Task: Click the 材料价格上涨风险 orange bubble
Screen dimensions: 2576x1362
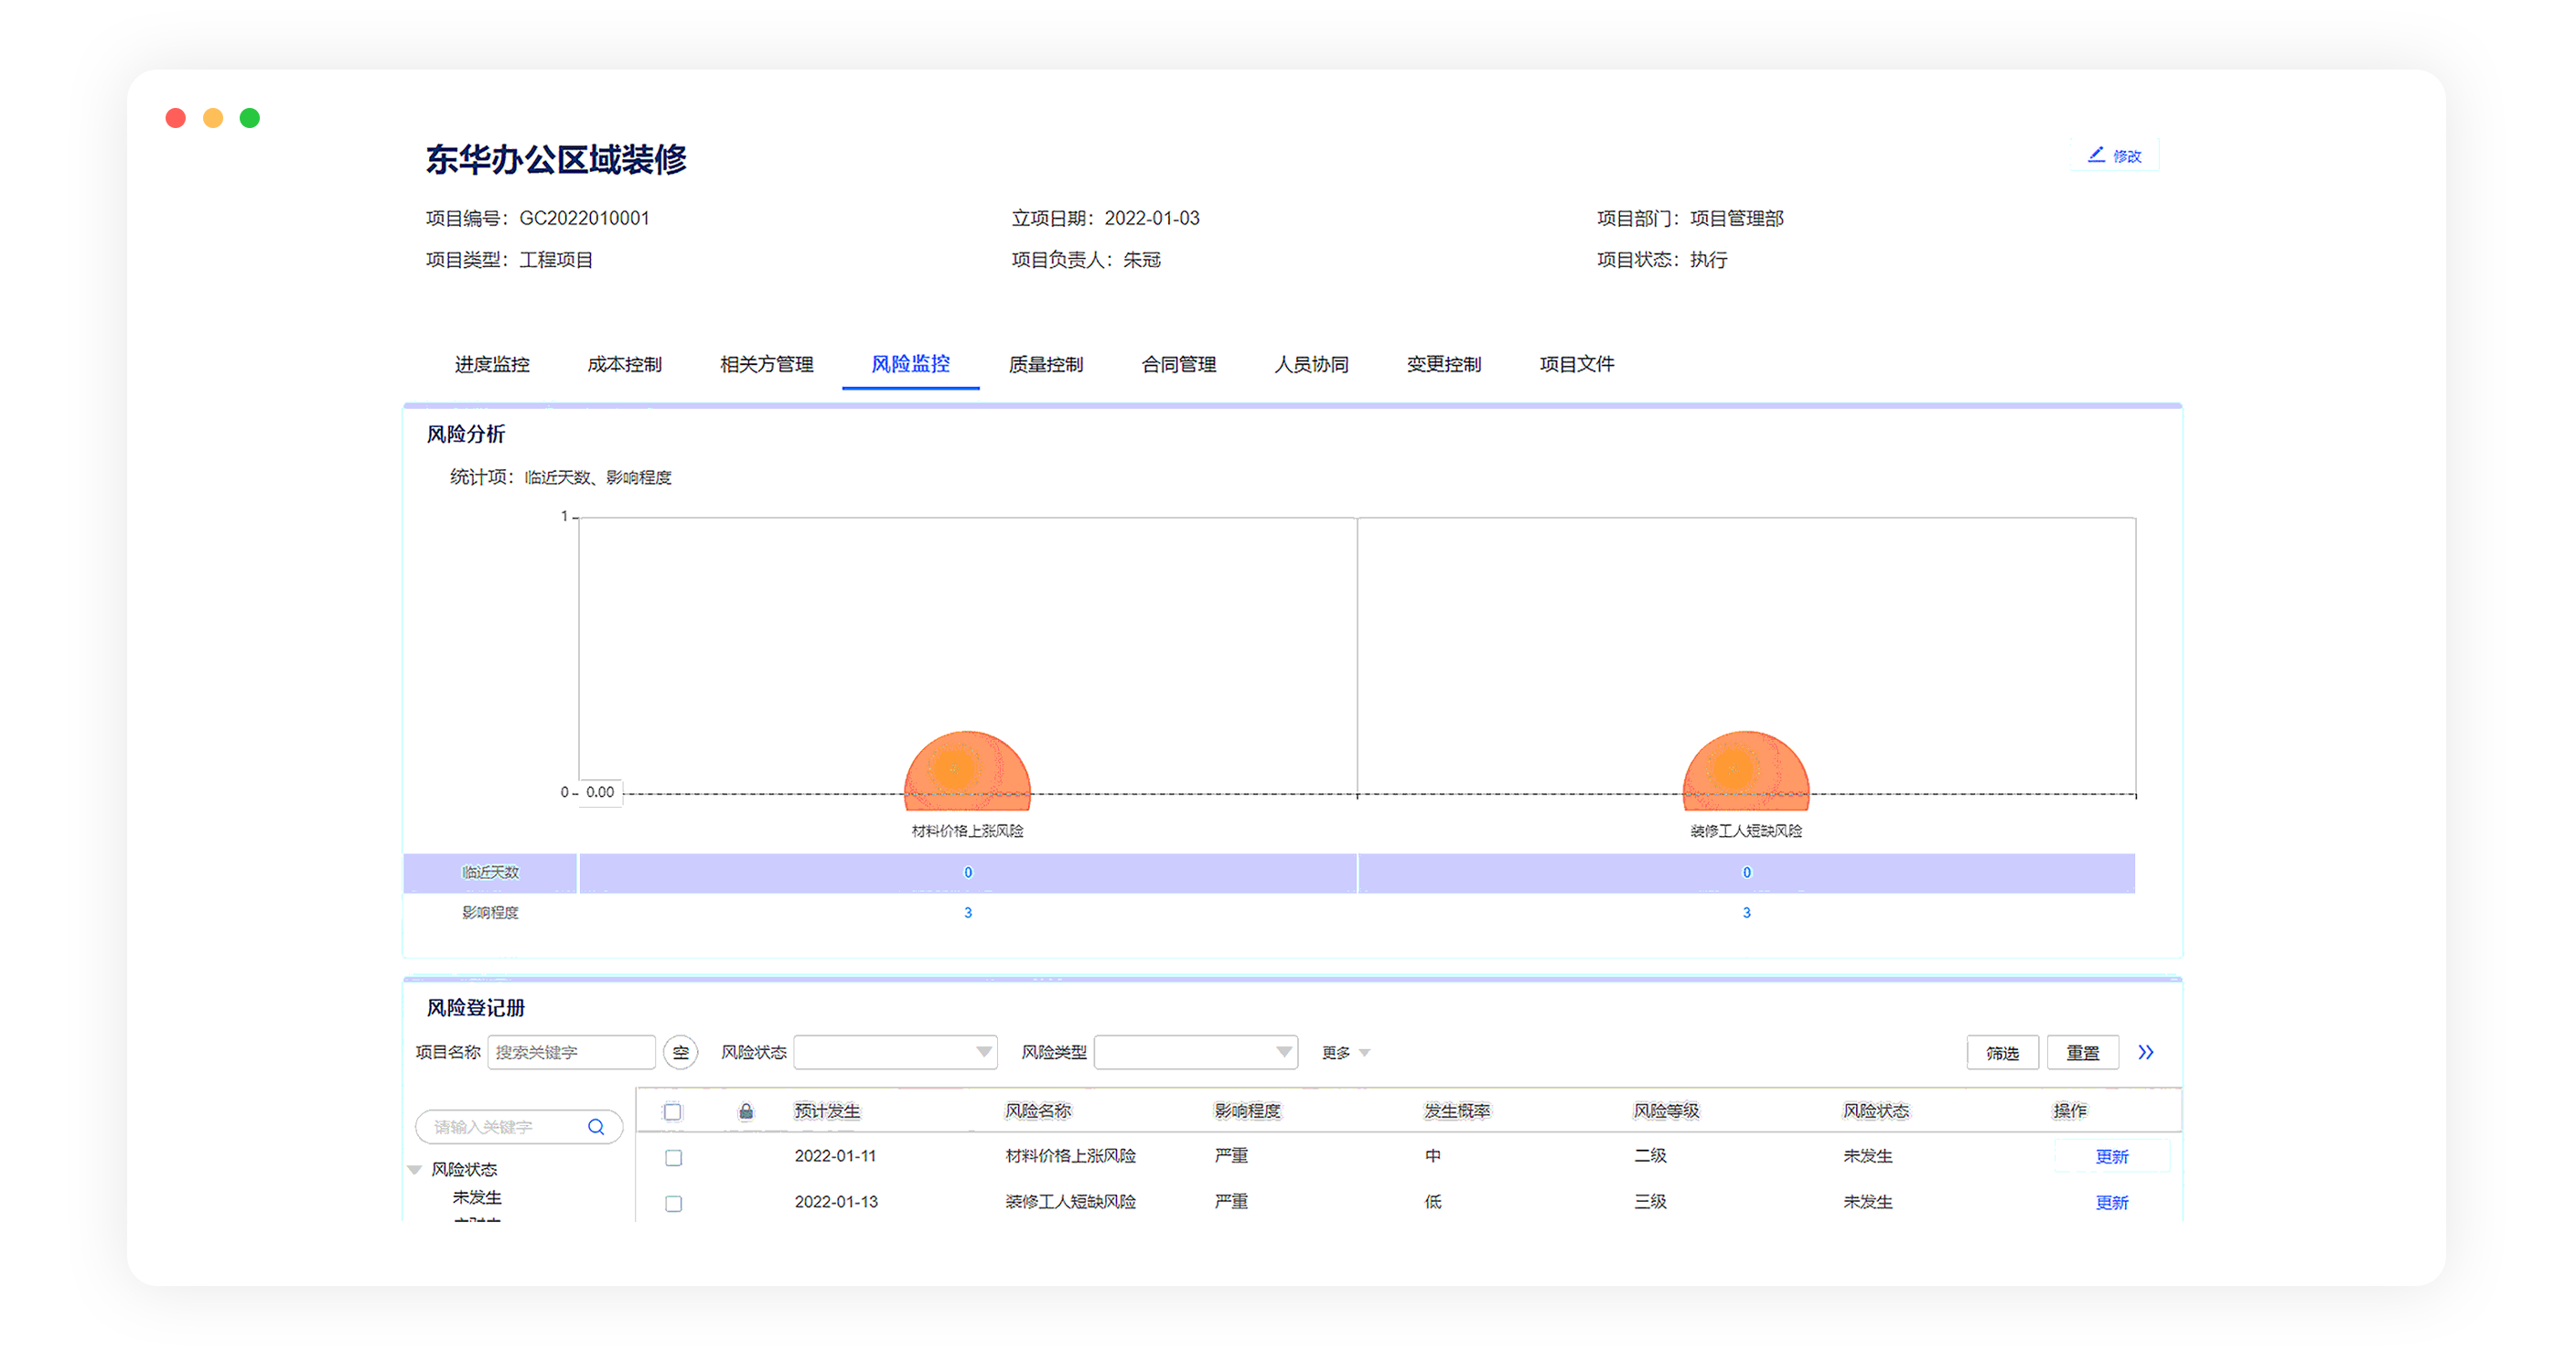Action: [x=967, y=770]
